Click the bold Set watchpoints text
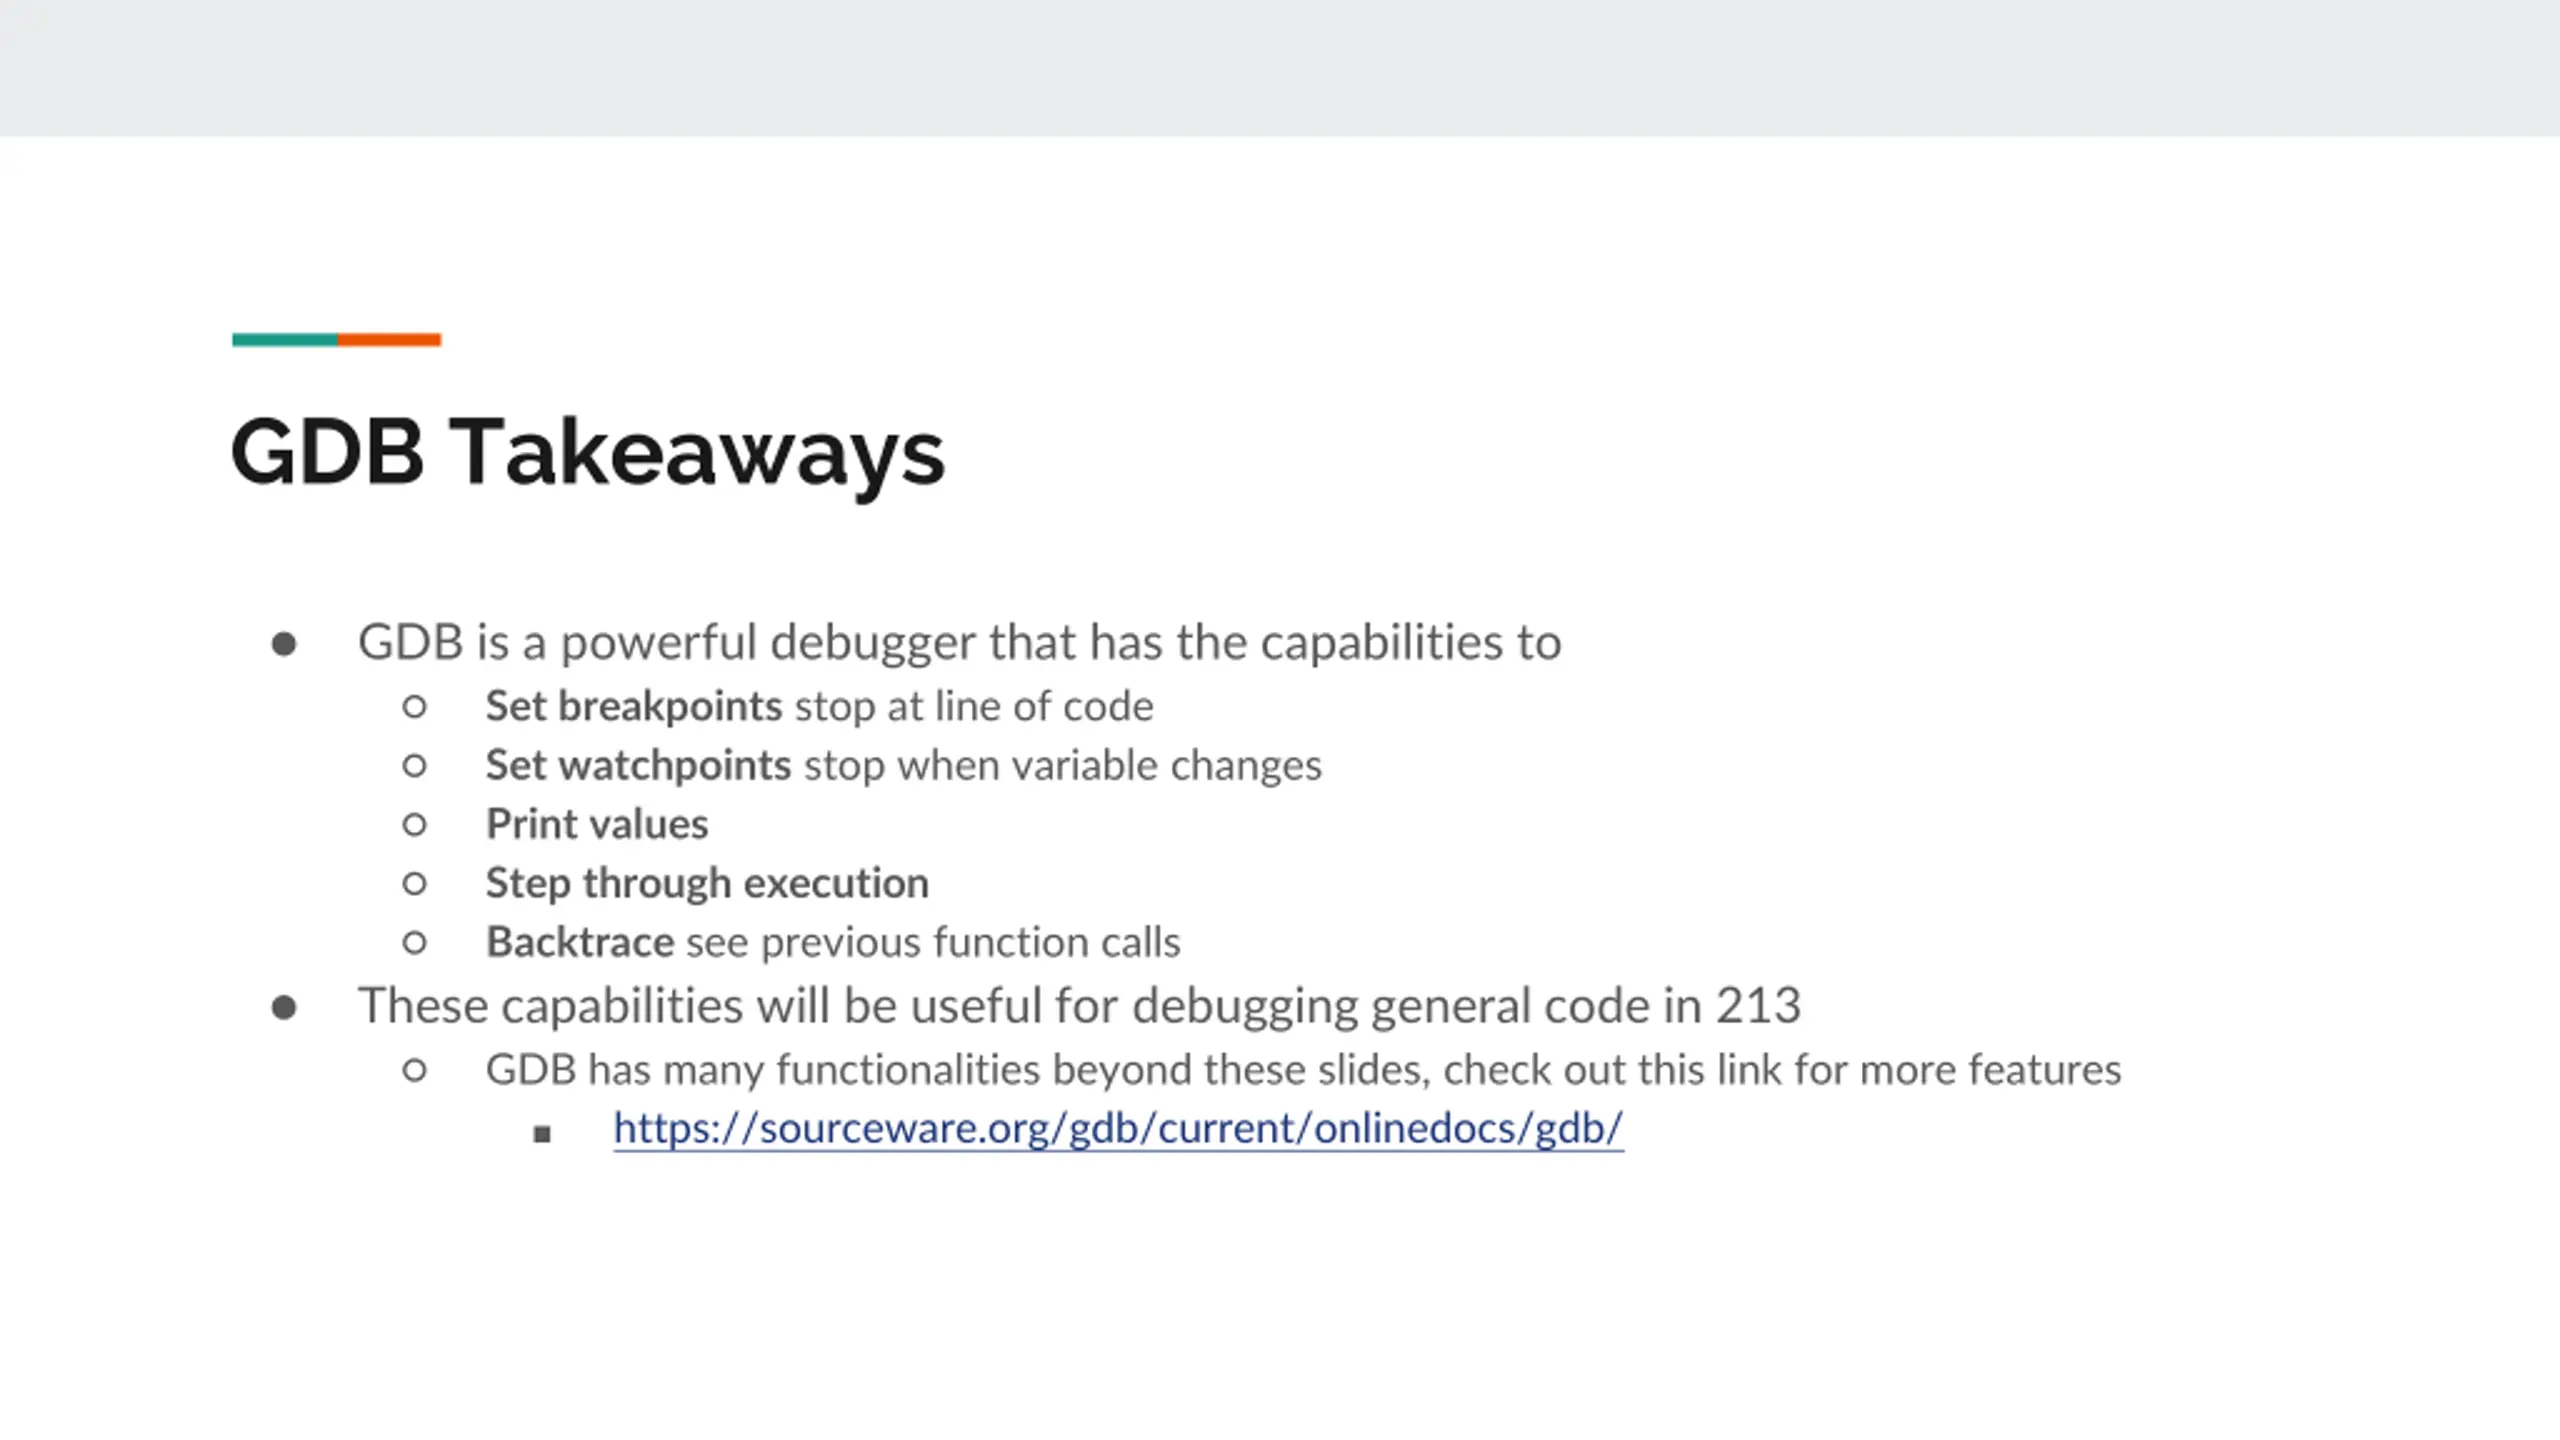The width and height of the screenshot is (2560, 1440). (638, 765)
